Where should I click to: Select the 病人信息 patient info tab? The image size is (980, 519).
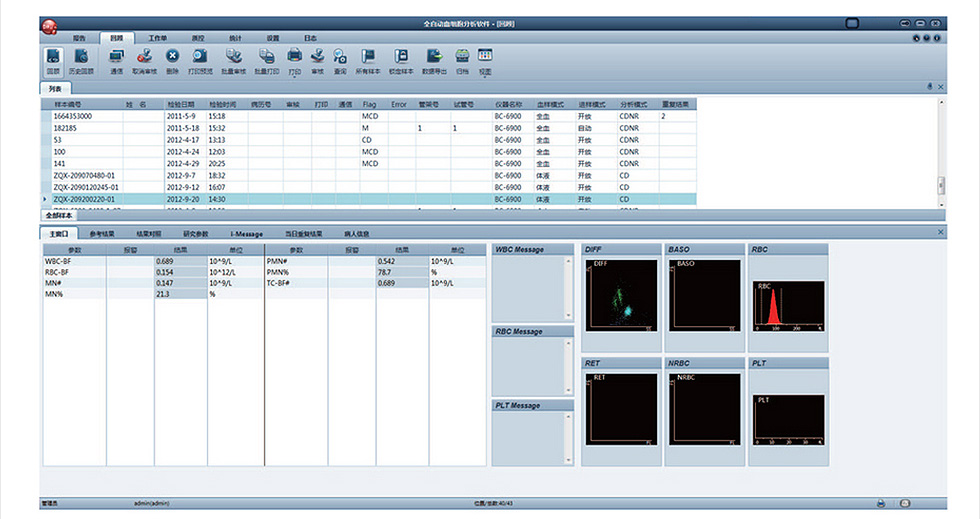tap(357, 234)
